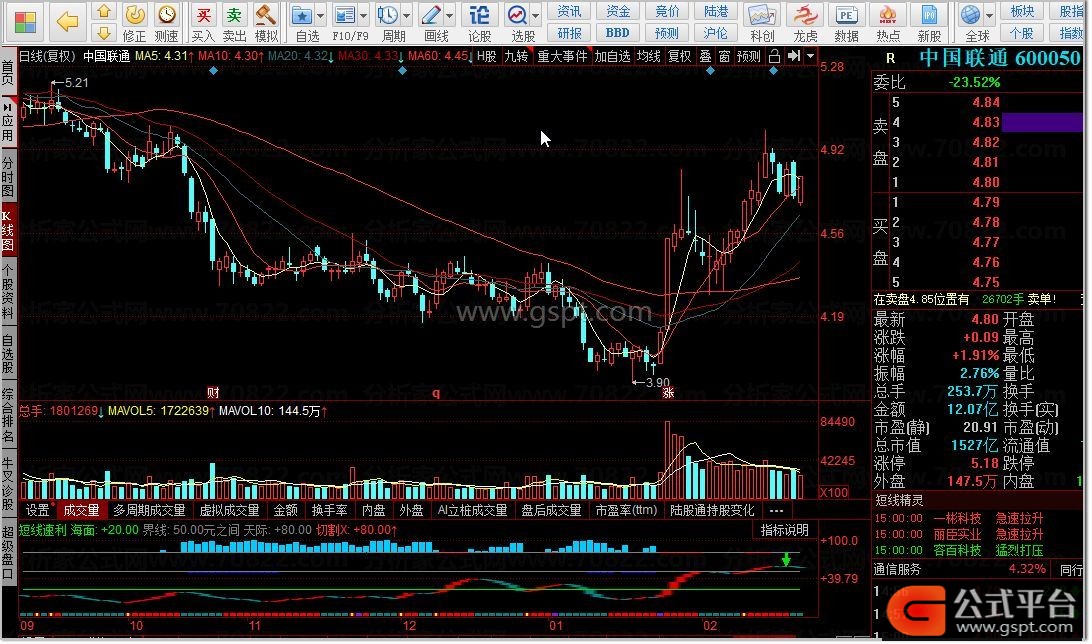Image resolution: width=1092 pixels, height=644 pixels.
Task: Toggle the 叠 overlay option
Action: coord(705,56)
